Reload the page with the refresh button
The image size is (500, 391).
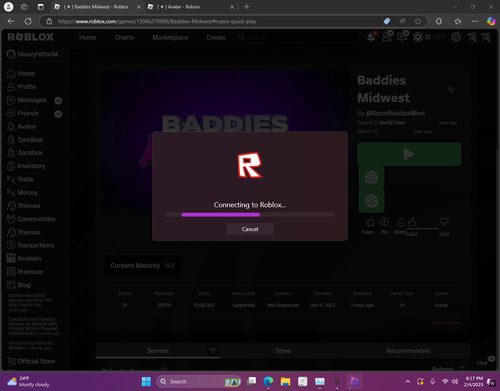pos(28,21)
